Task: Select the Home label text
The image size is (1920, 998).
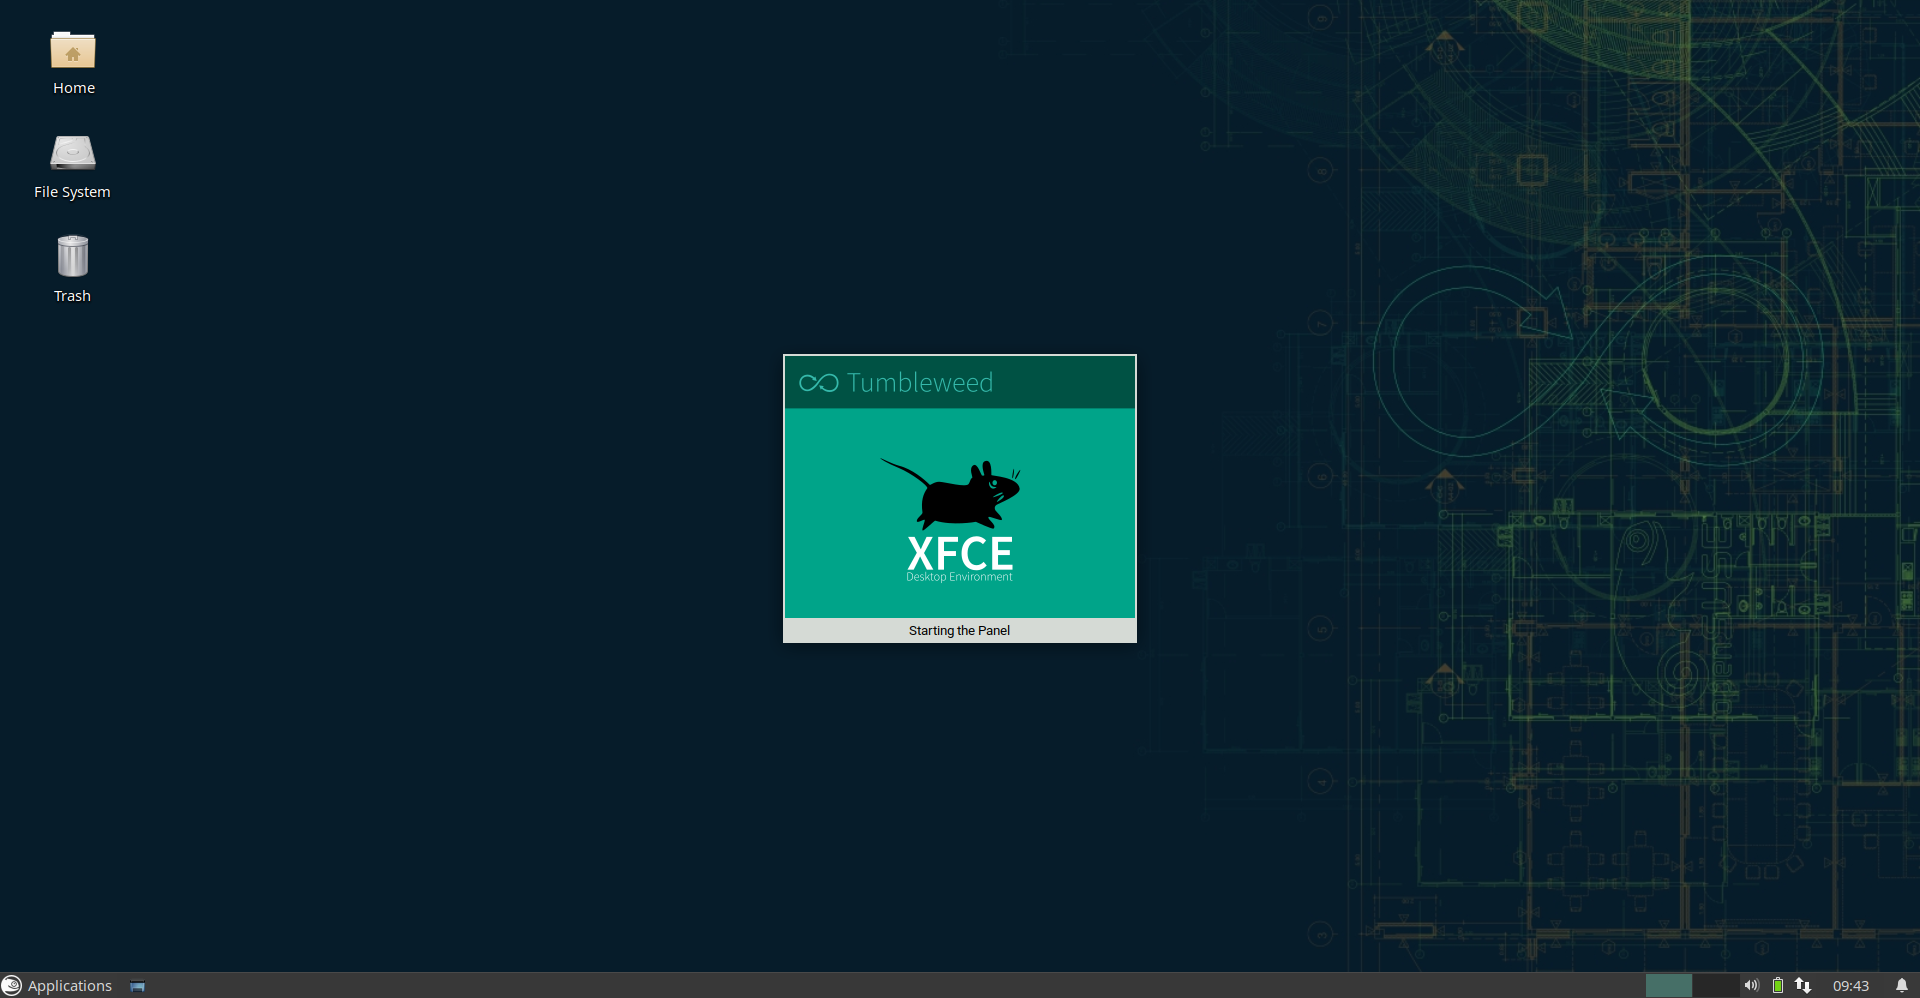Action: tap(74, 88)
